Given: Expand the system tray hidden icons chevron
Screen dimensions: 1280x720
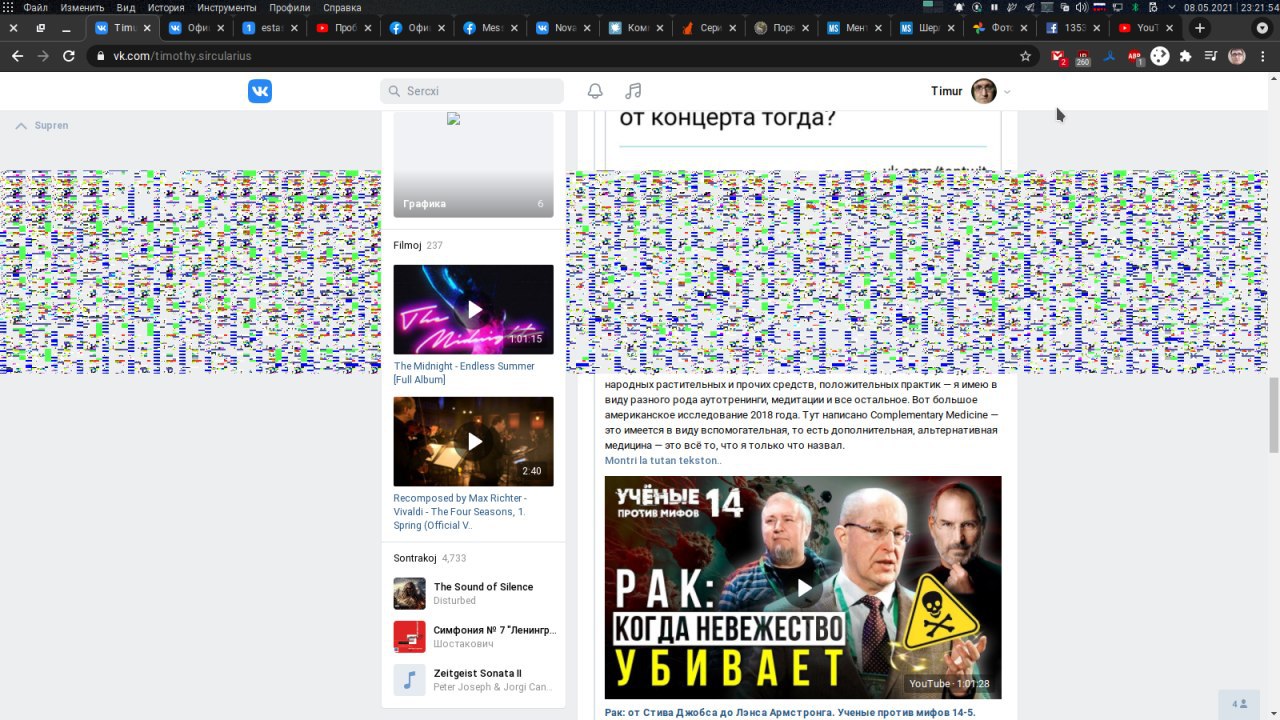Looking at the screenshot, I should (x=1172, y=7).
